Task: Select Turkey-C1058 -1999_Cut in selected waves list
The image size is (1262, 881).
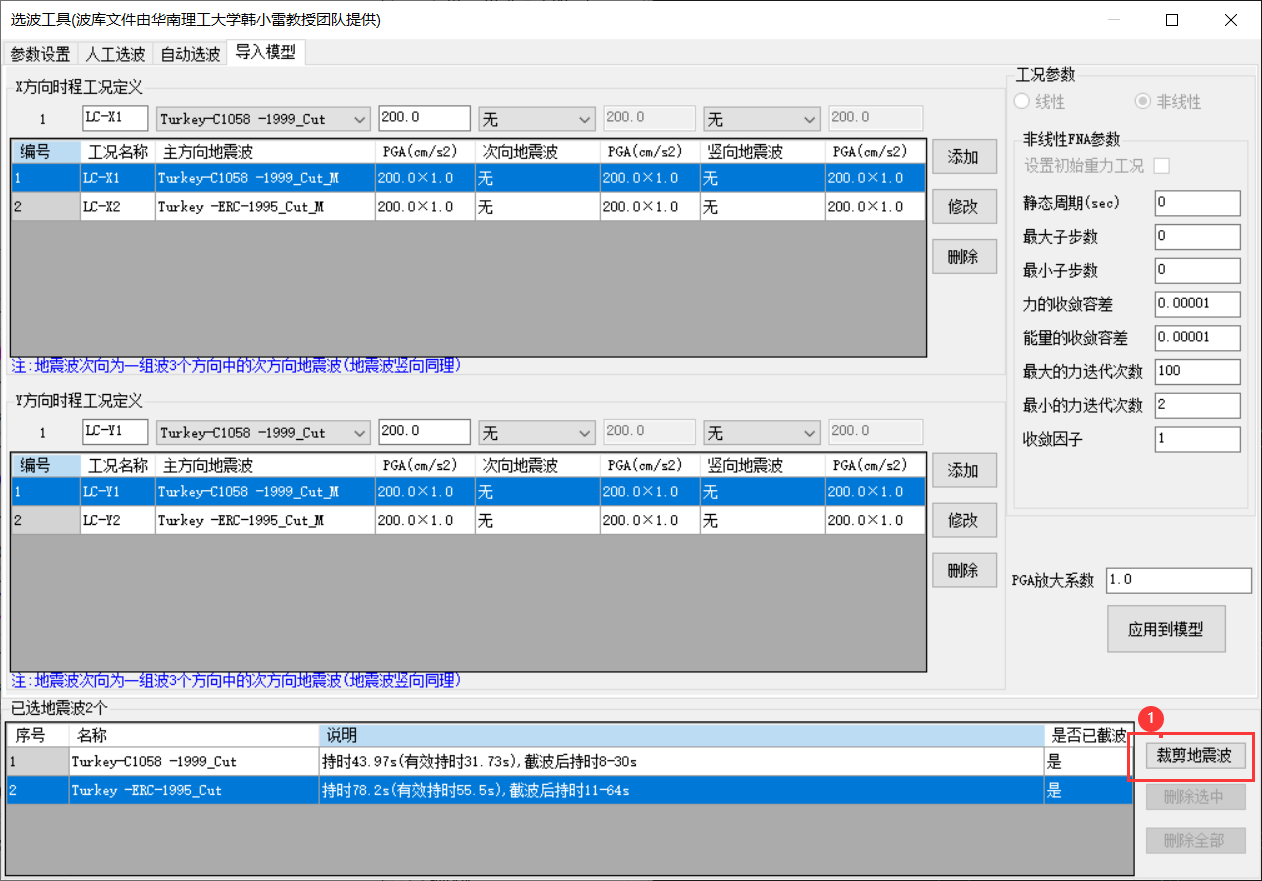Action: click(154, 762)
